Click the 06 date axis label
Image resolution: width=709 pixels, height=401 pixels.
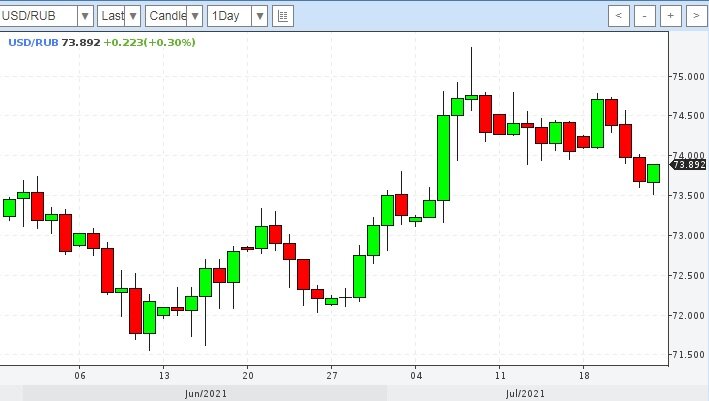pyautogui.click(x=80, y=375)
